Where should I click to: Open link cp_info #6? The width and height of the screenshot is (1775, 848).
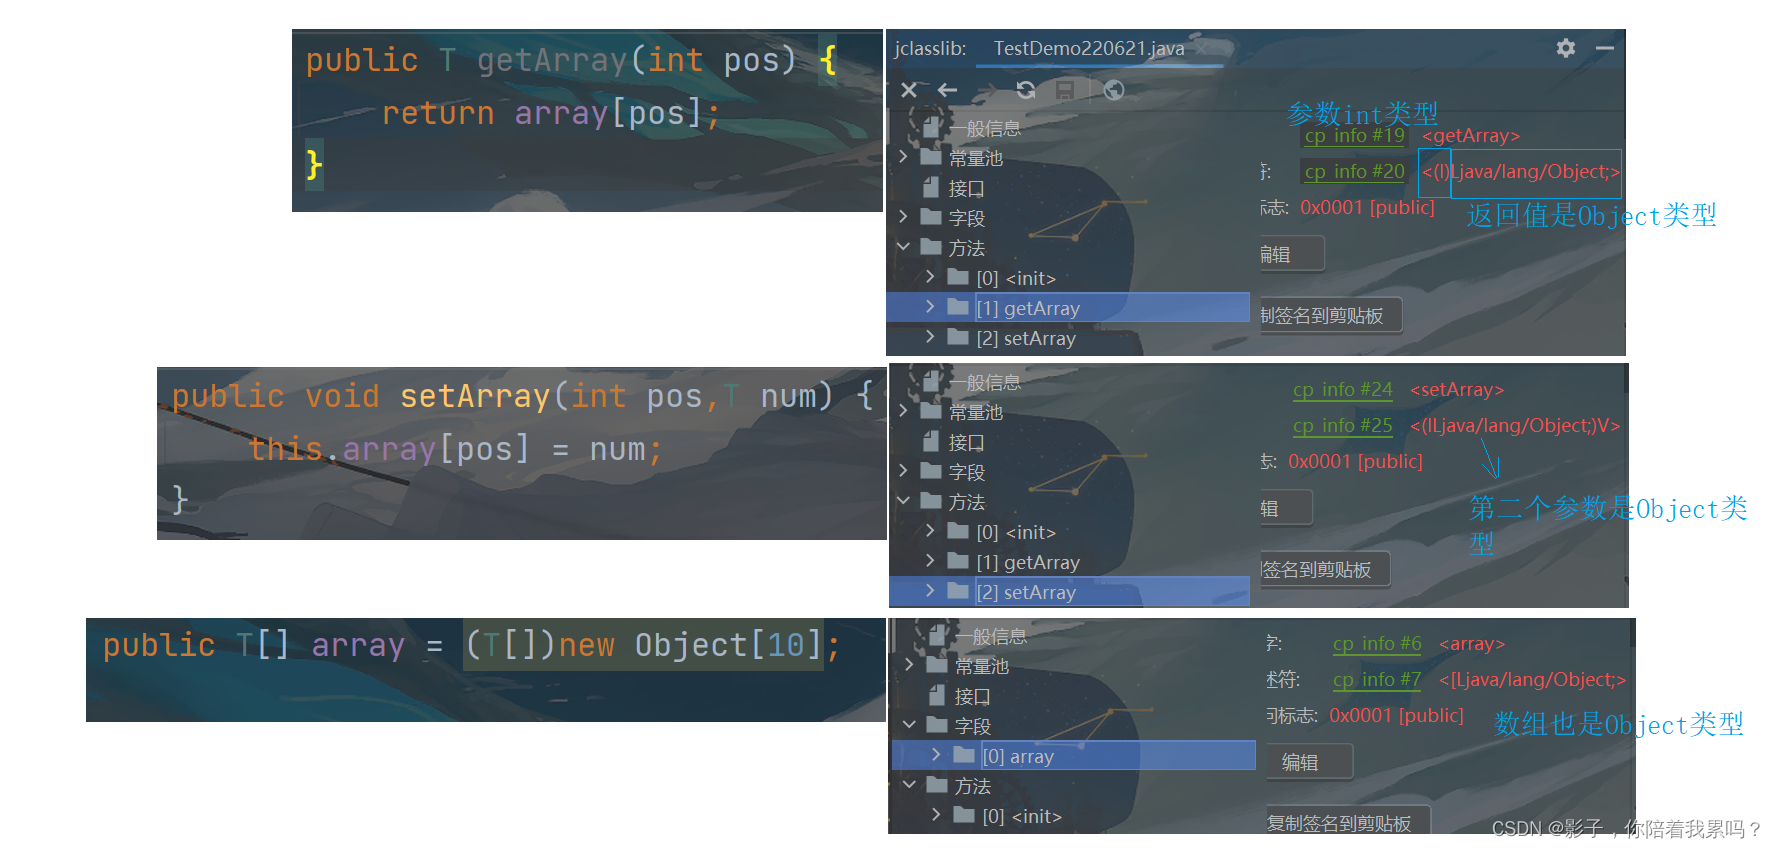(x=1376, y=643)
